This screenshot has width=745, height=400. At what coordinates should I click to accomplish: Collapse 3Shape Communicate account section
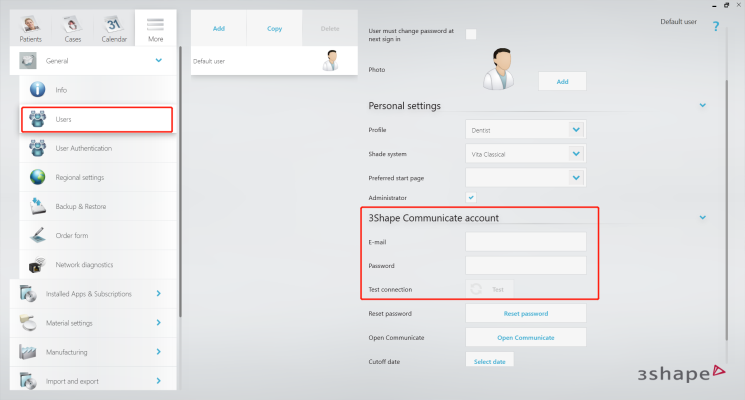pos(703,217)
